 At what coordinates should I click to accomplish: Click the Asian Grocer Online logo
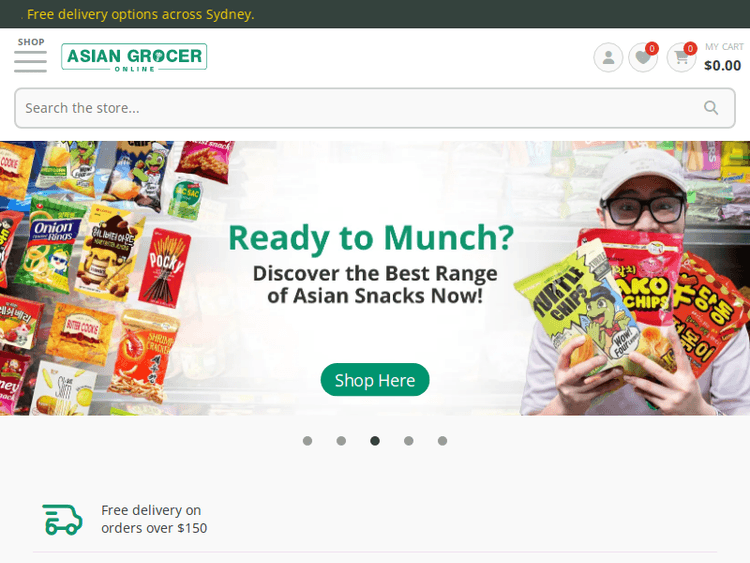[134, 57]
